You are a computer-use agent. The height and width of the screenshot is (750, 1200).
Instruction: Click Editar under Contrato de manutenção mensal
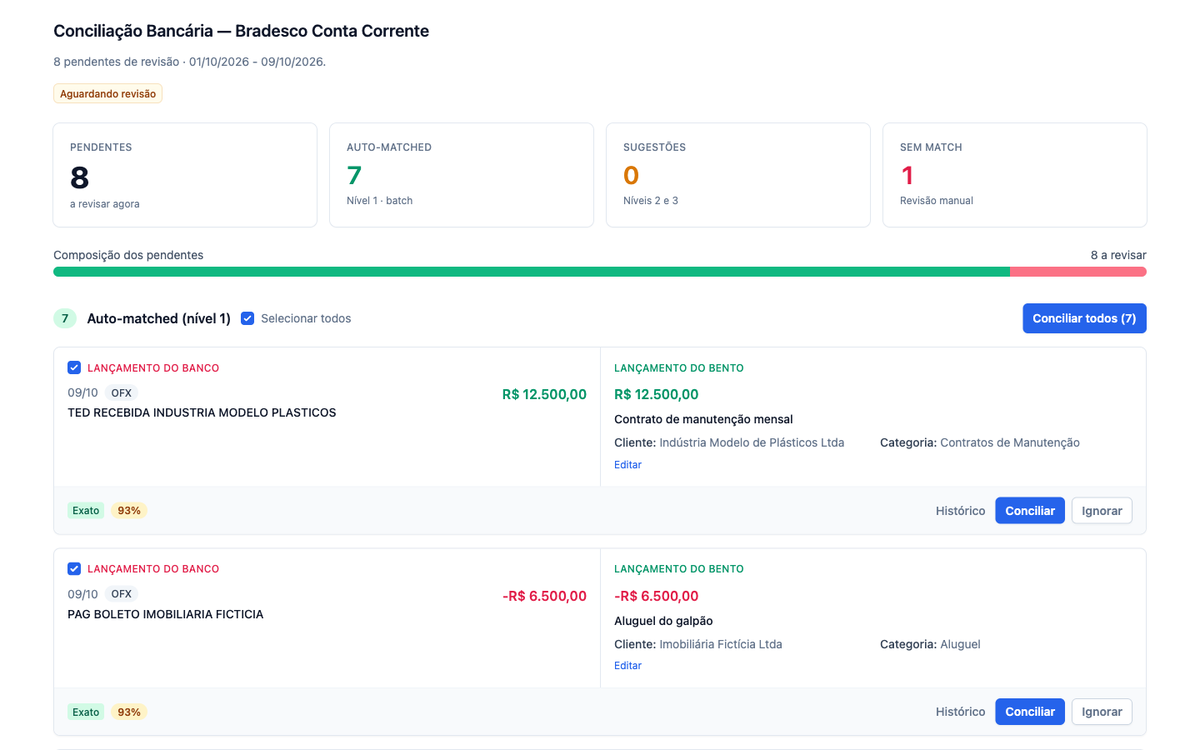[628, 465]
